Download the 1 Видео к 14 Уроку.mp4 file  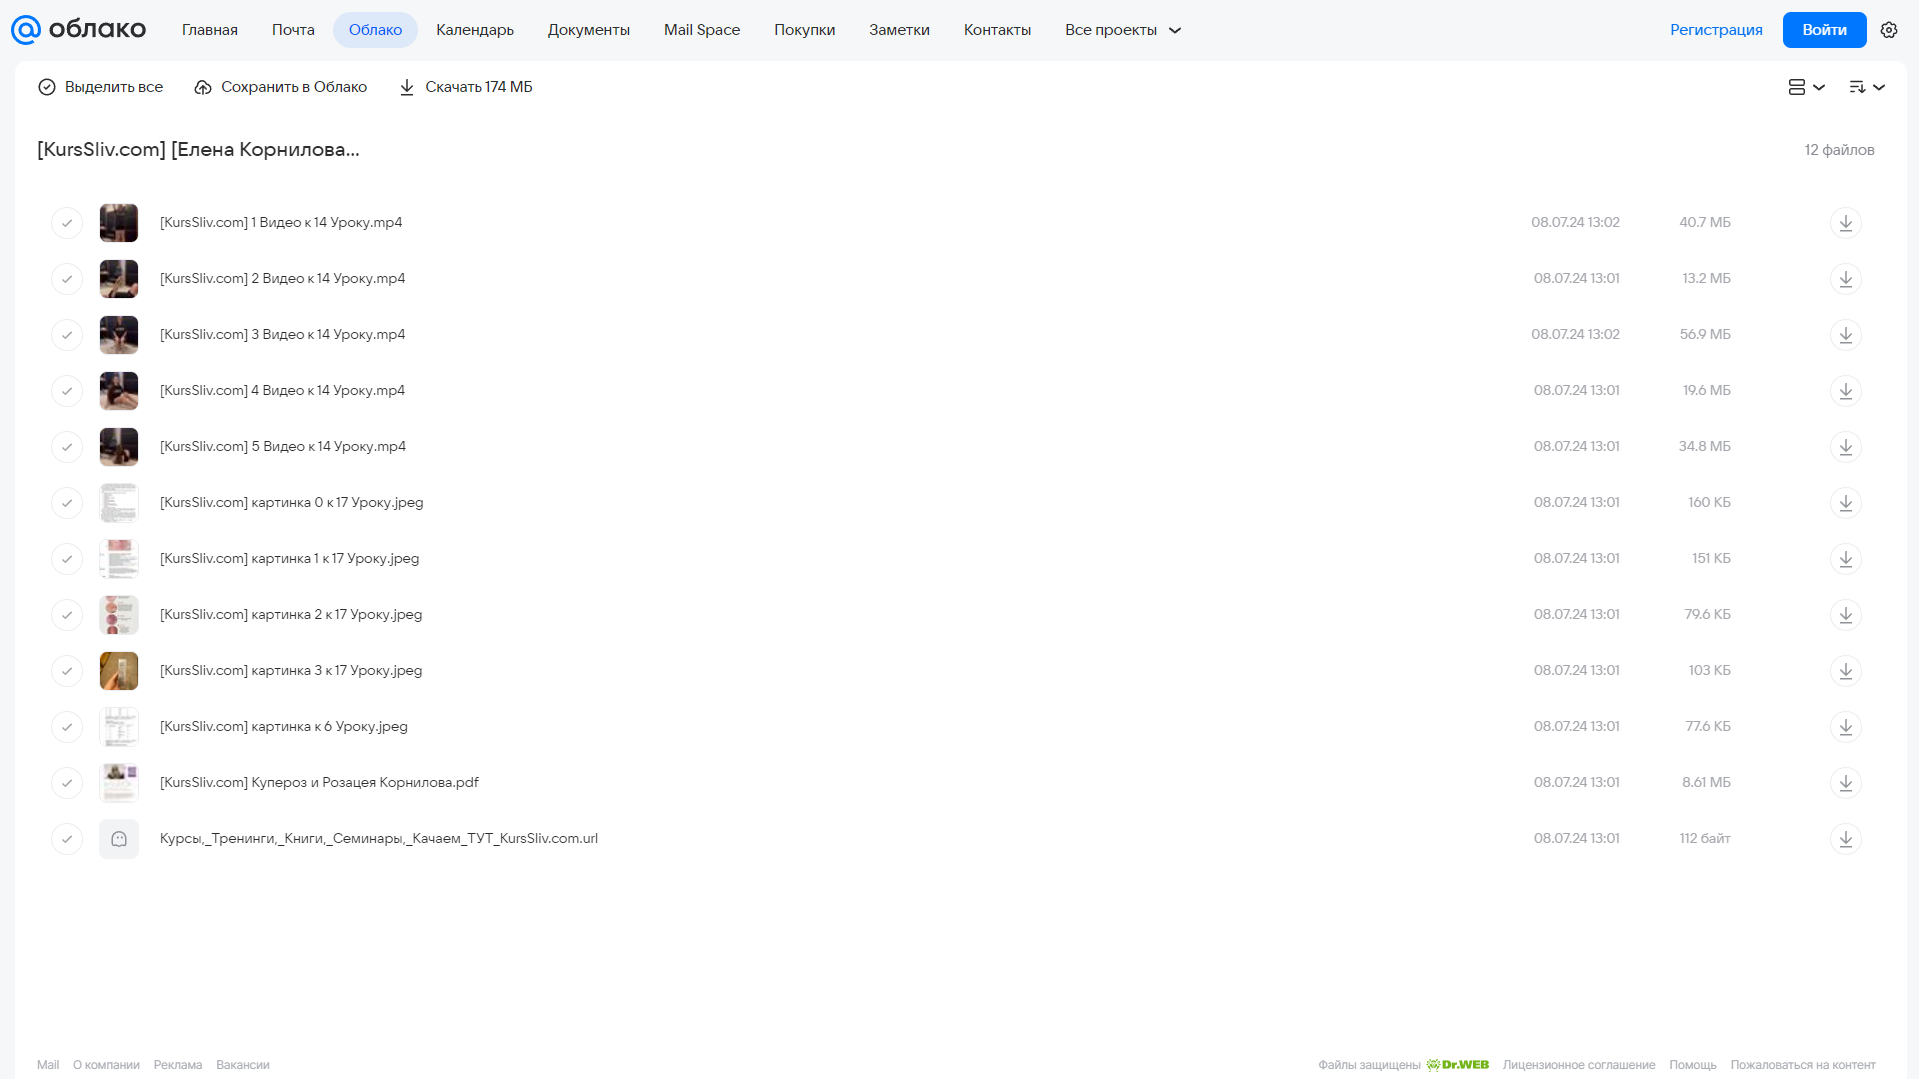[x=1845, y=223]
